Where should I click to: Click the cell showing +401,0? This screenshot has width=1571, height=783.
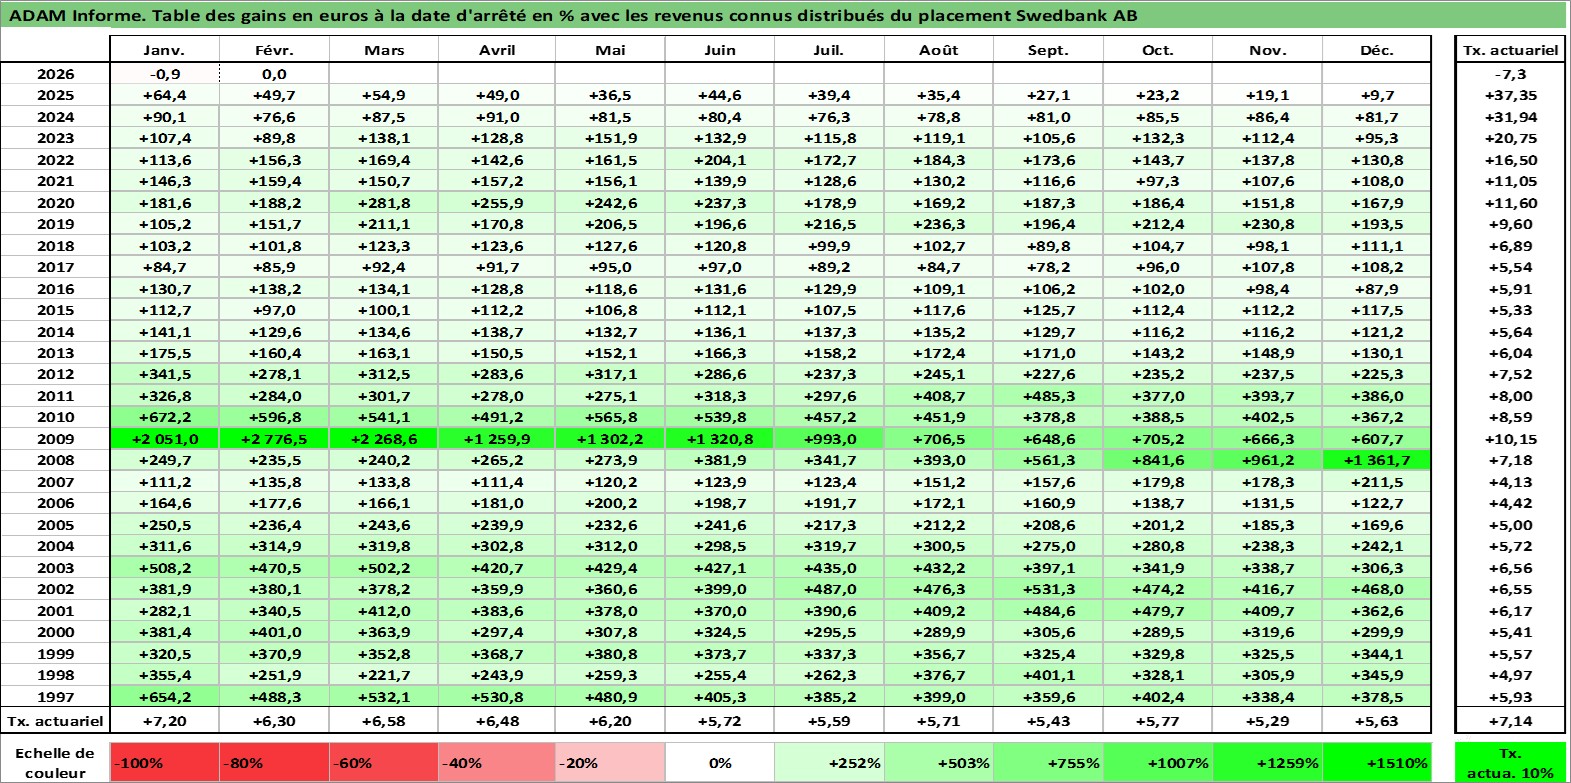point(274,632)
